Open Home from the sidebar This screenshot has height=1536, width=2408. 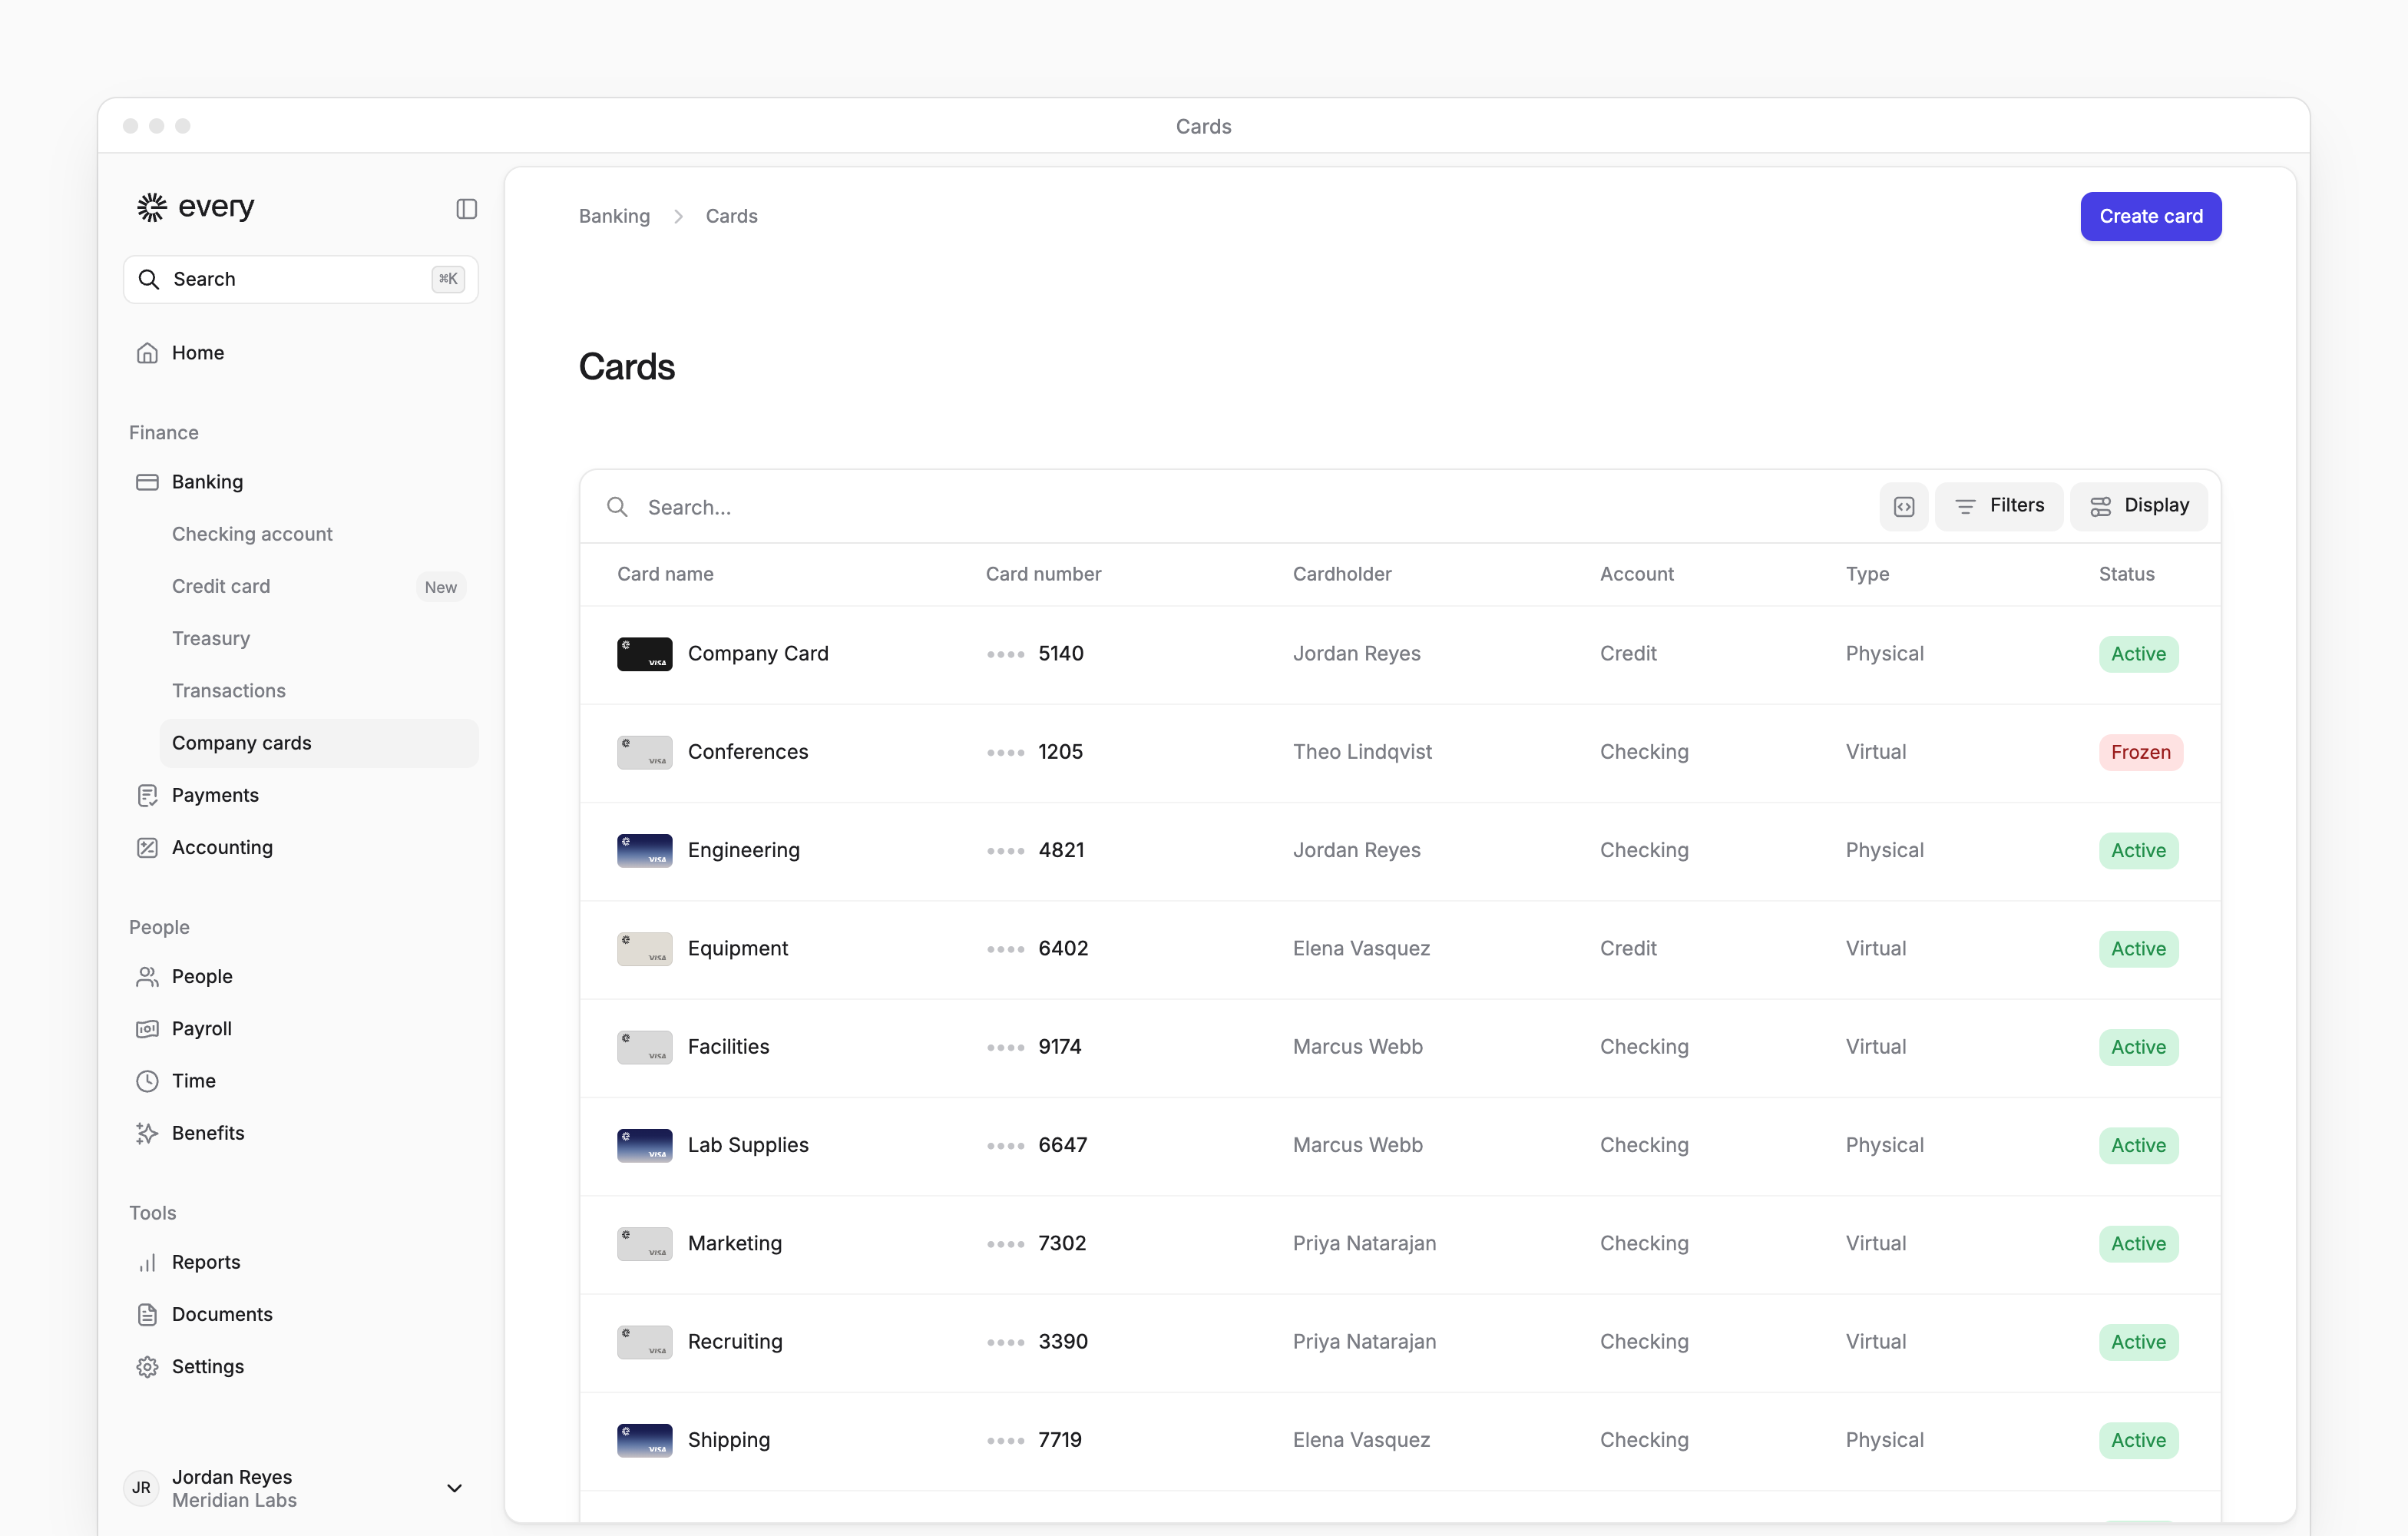(300, 353)
